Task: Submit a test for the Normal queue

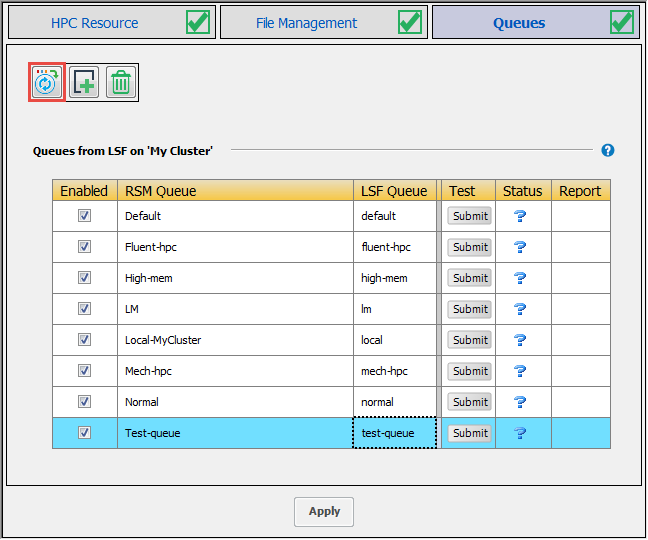Action: pos(469,402)
